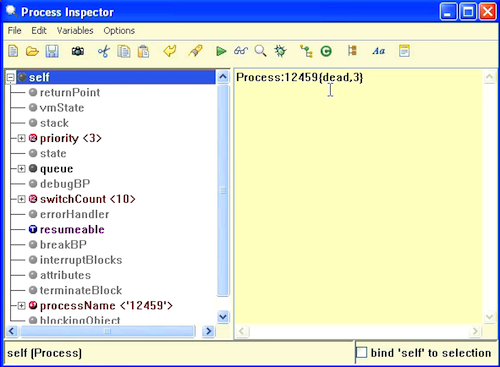Click the Process:12459{dead,3} text
The height and width of the screenshot is (367, 500).
(300, 77)
